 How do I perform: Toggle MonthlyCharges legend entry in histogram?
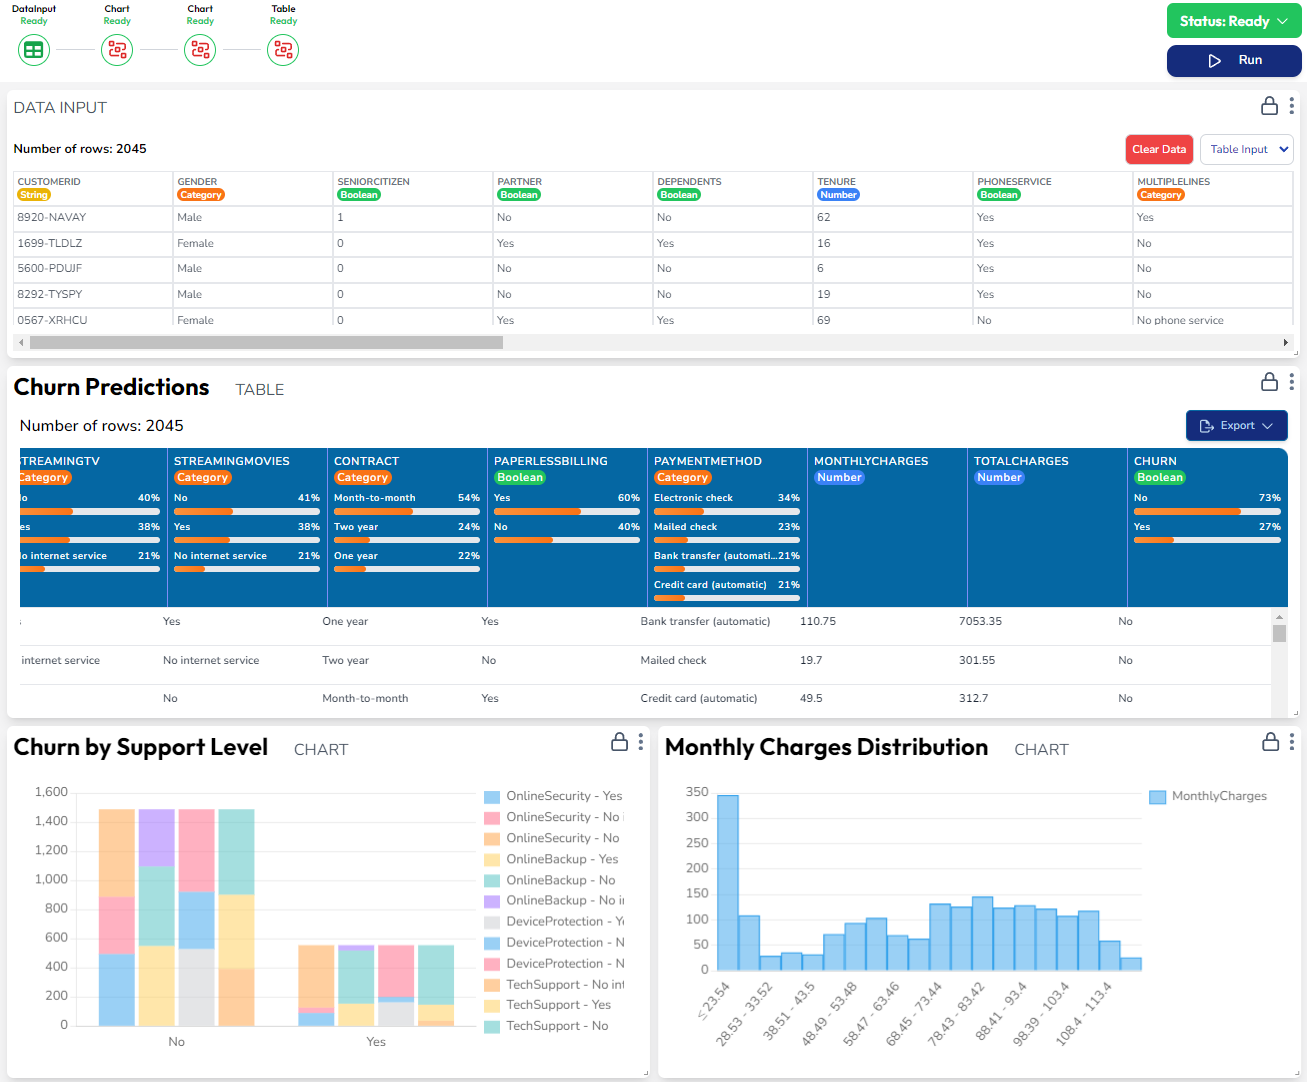(x=1208, y=796)
